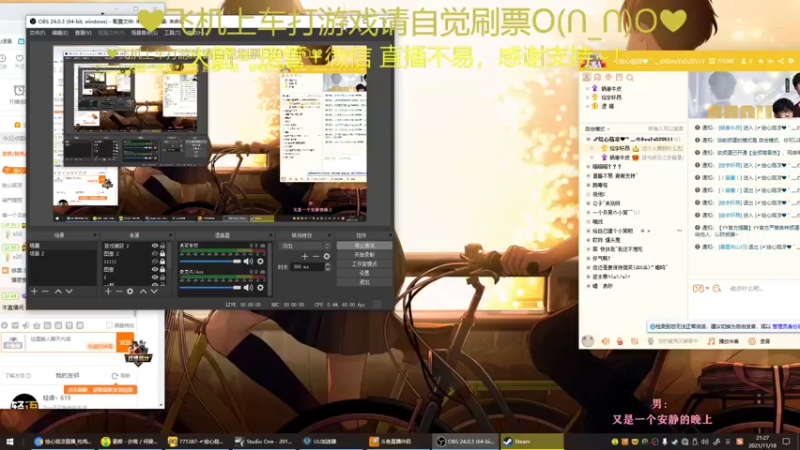Add a new source in OBS Sources panel
Image resolution: width=800 pixels, height=450 pixels.
[108, 291]
